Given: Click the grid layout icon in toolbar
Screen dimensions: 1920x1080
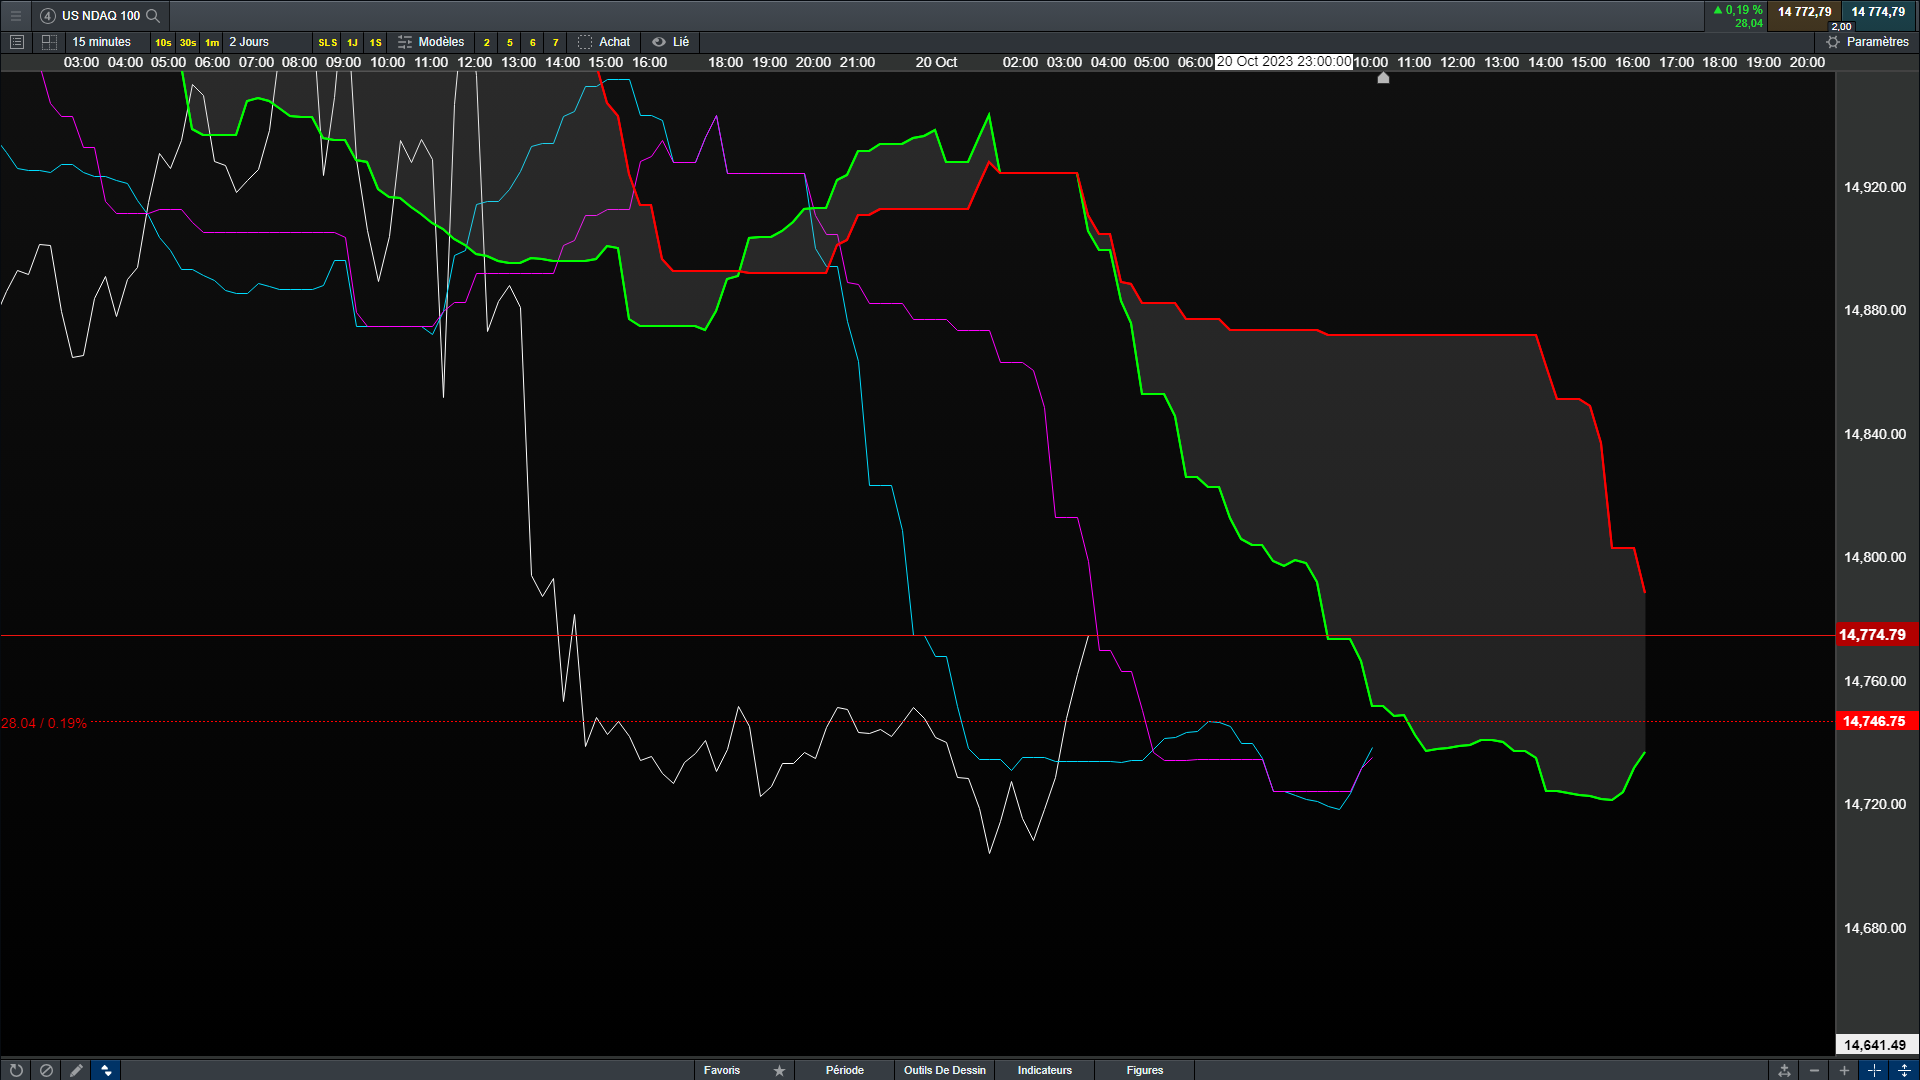Looking at the screenshot, I should coord(49,42).
